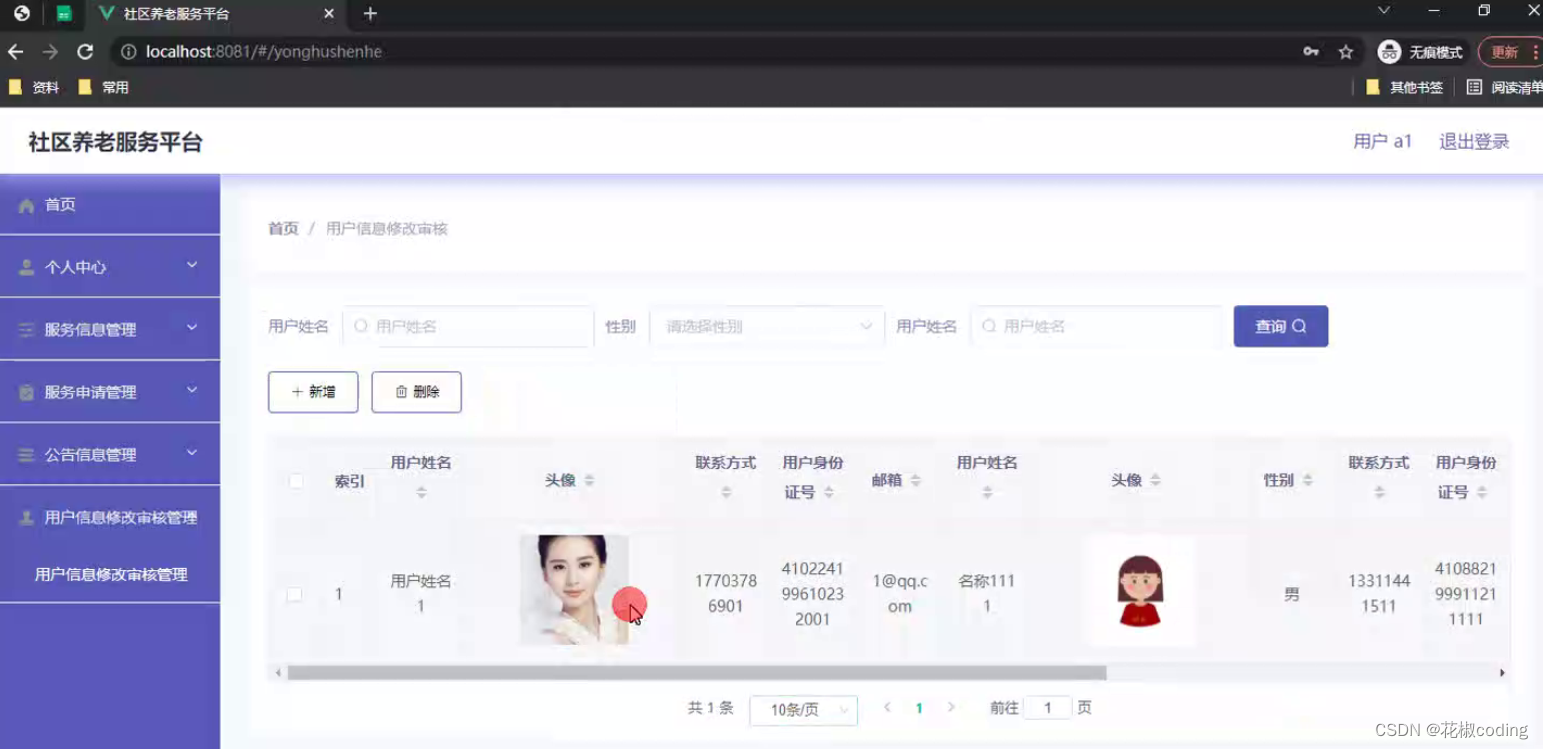Click the 公告信息管理 icon

pyautogui.click(x=25, y=454)
